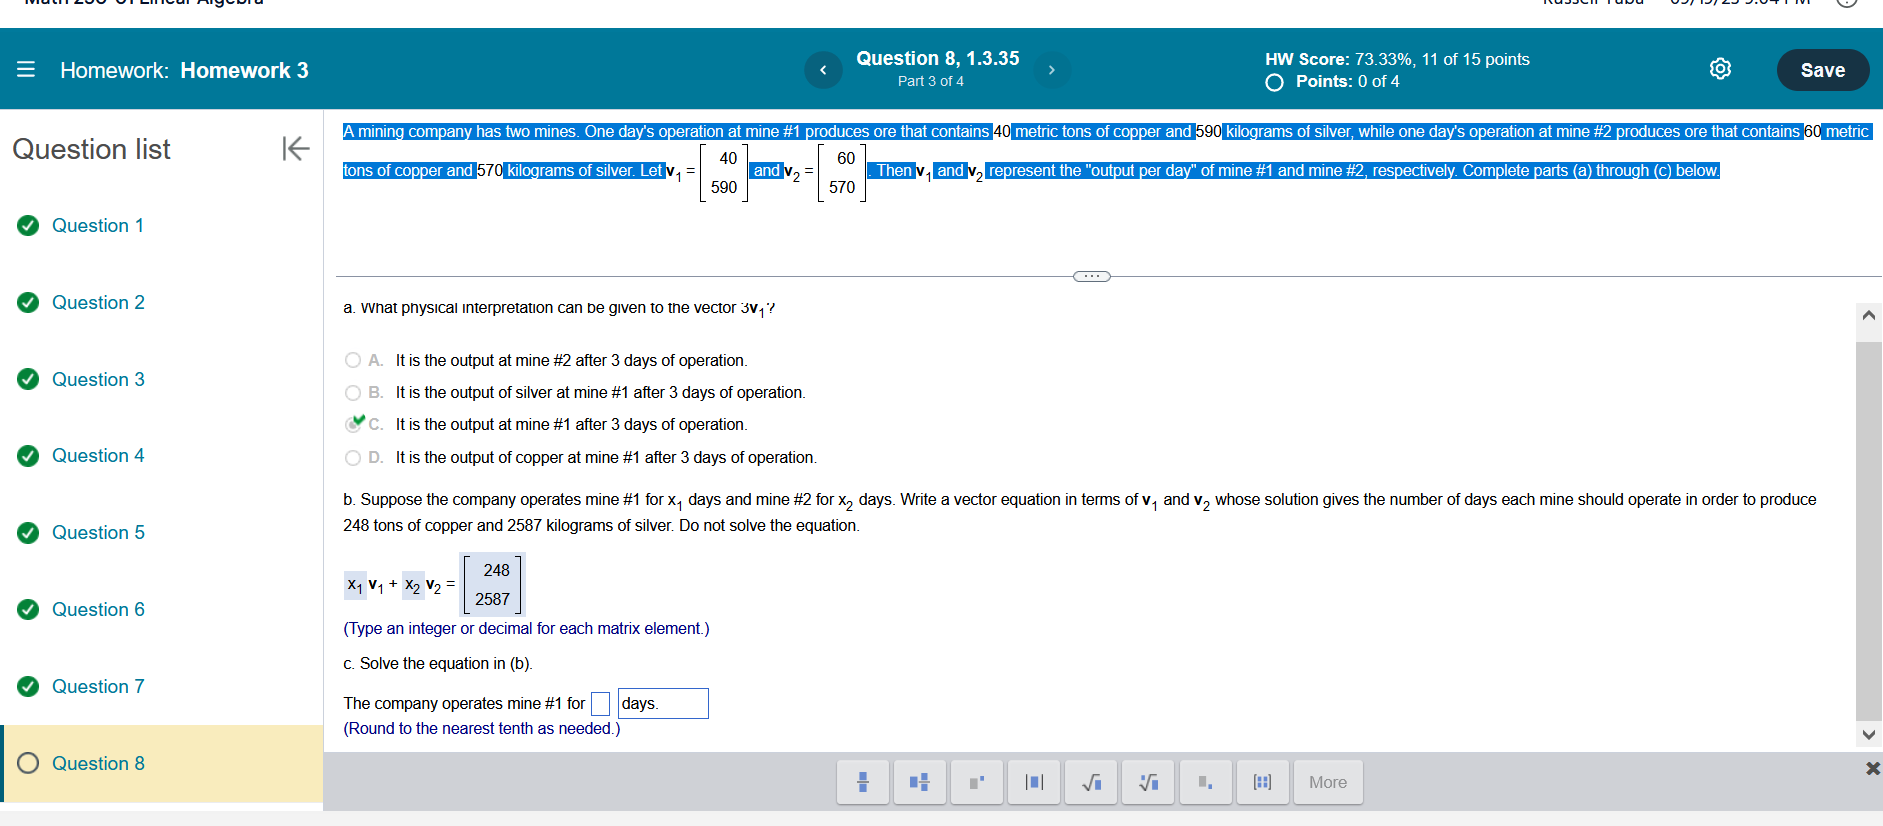Go to the previous question arrow
Screen dimensions: 1883x826
pos(823,69)
